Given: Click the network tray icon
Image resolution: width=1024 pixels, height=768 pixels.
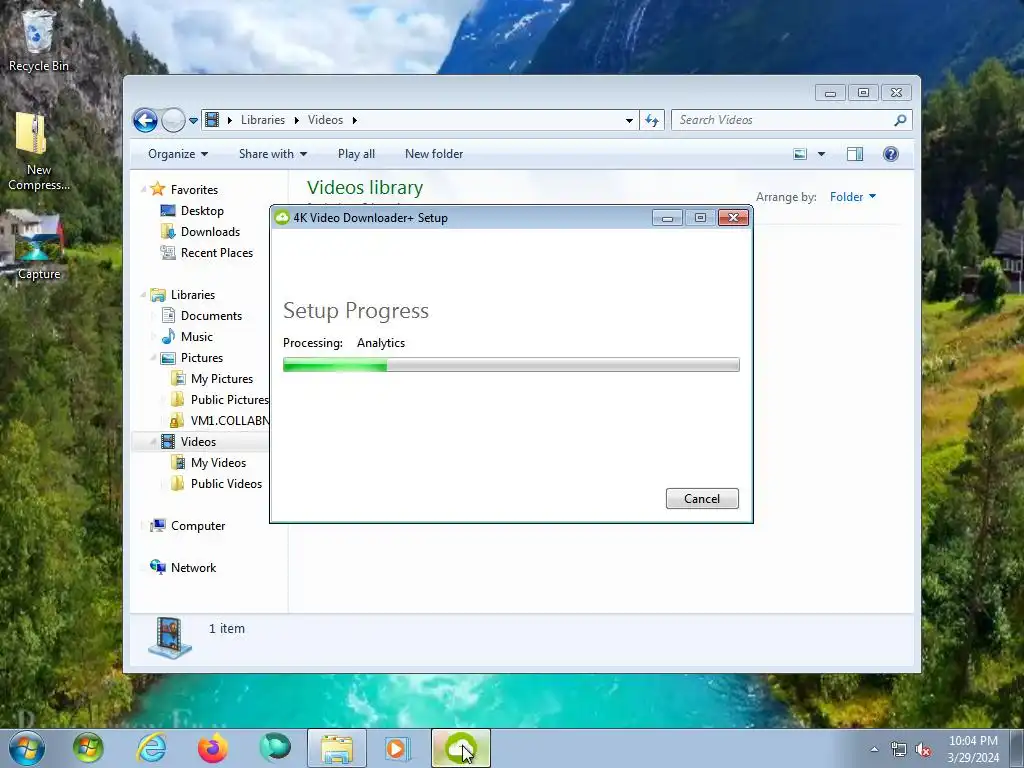Looking at the screenshot, I should click(899, 749).
